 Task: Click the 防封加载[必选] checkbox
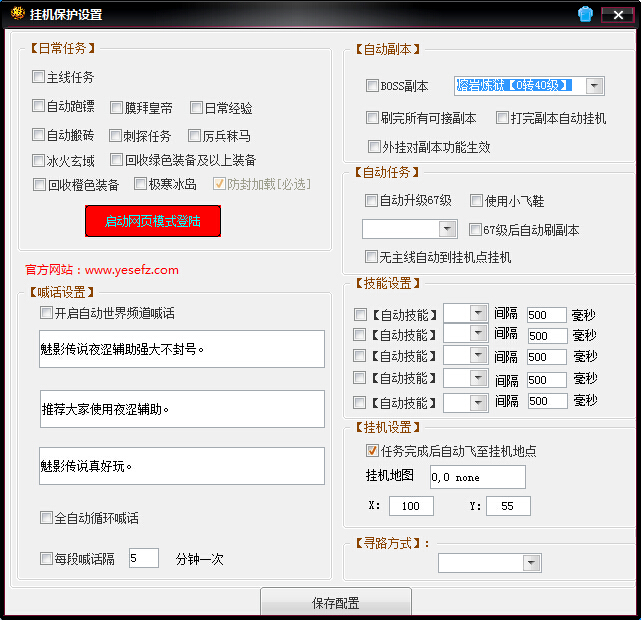pyautogui.click(x=219, y=184)
